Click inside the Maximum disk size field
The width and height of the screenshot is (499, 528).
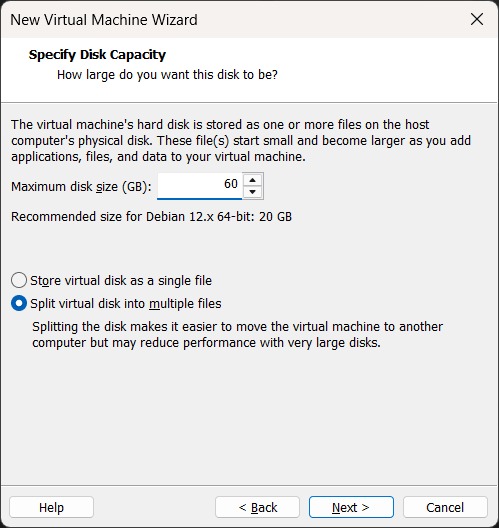point(200,186)
